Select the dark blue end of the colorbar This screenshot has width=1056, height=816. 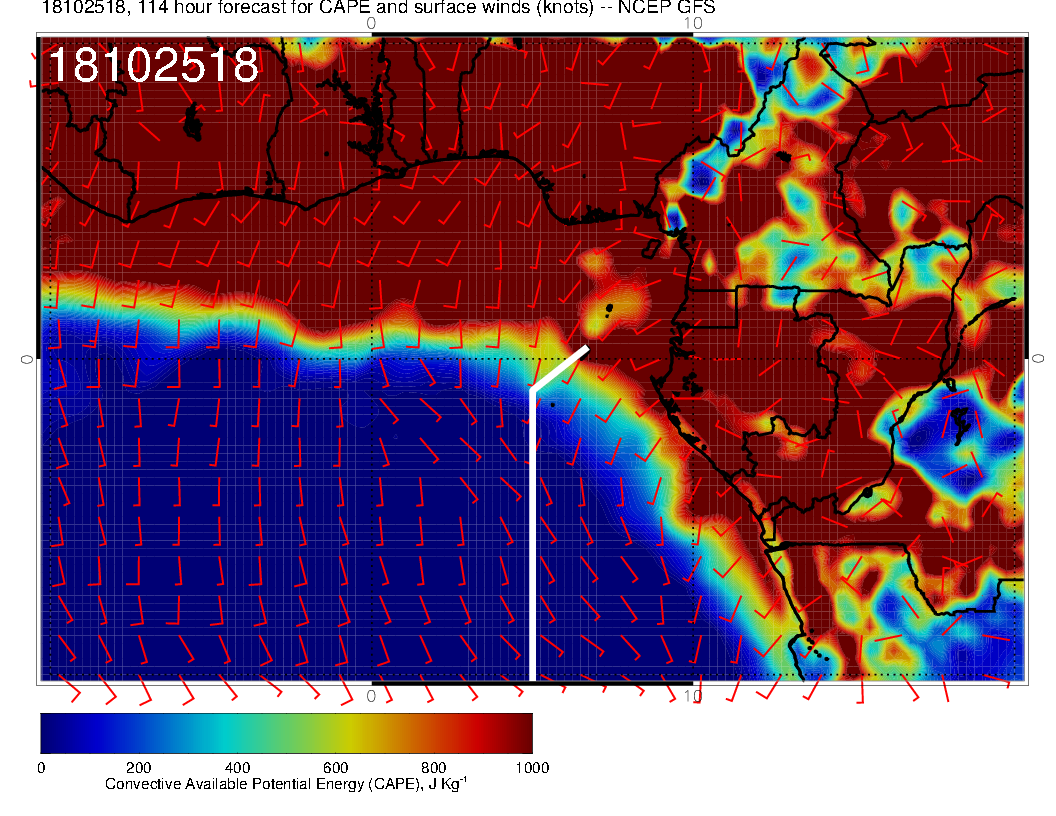55,732
